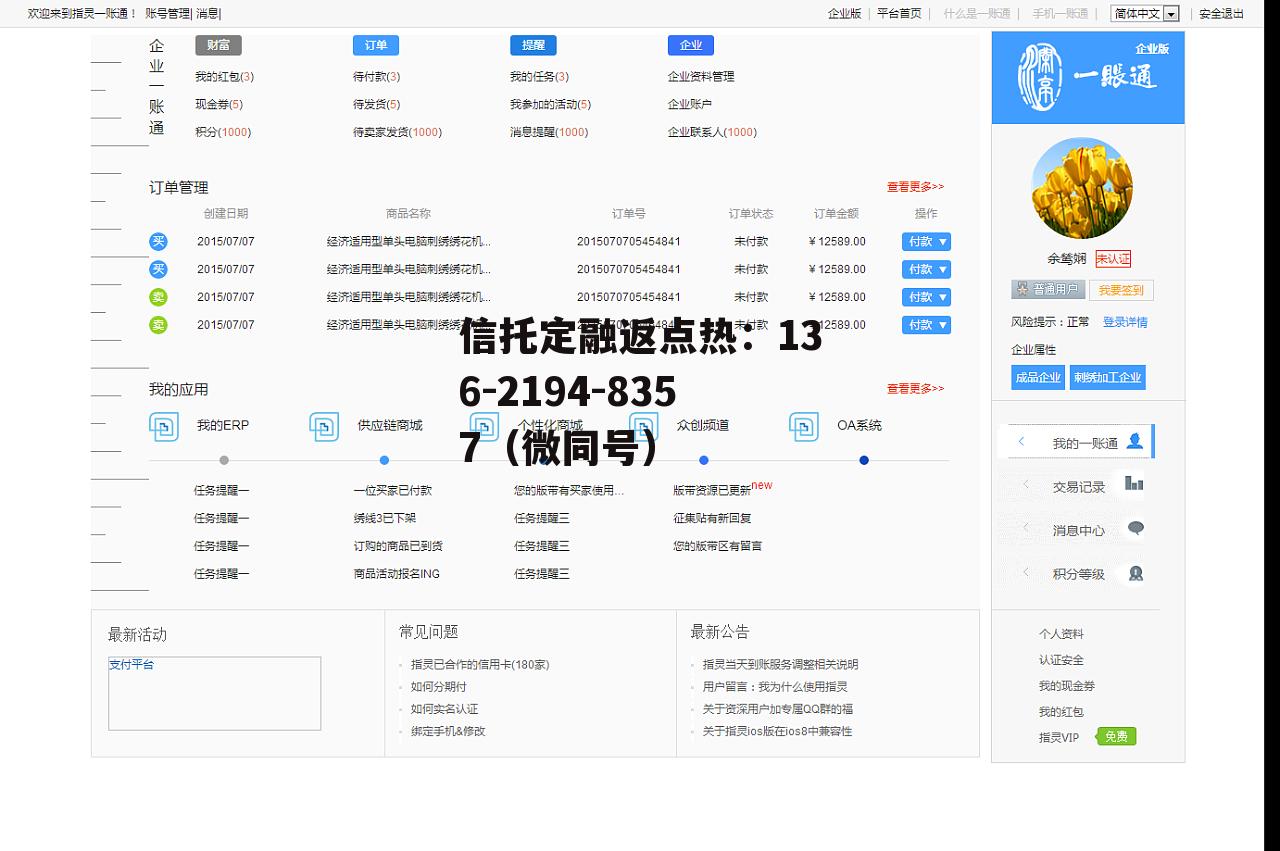Click the tulip profile avatar
The height and width of the screenshot is (851, 1280).
click(1082, 188)
